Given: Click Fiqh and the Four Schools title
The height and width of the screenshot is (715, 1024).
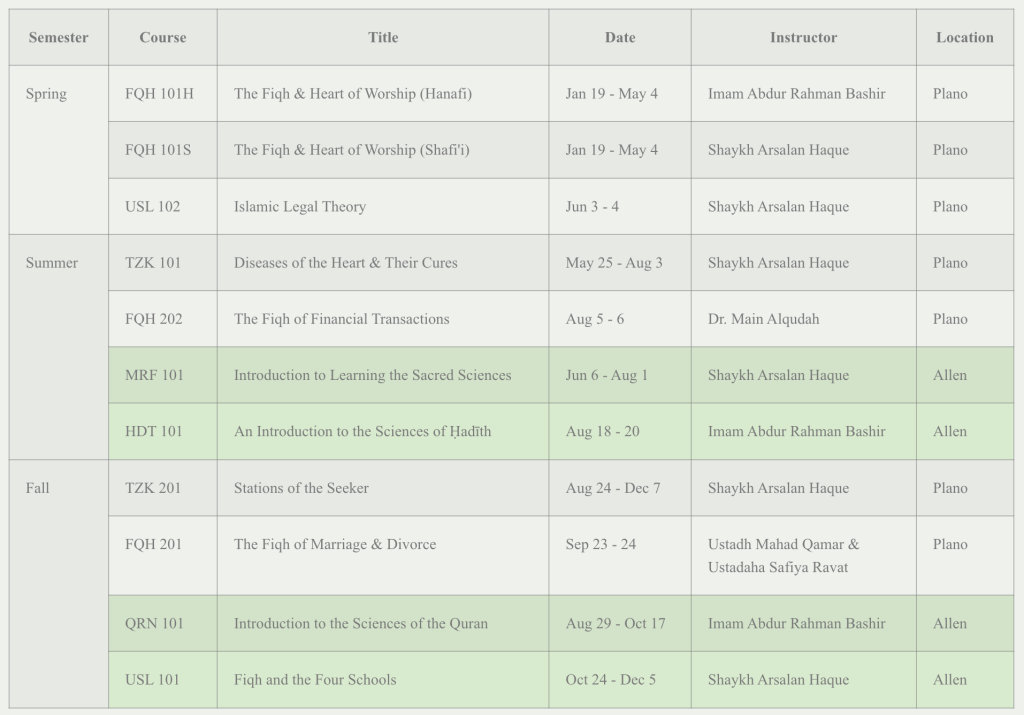Looking at the screenshot, I should pos(315,680).
